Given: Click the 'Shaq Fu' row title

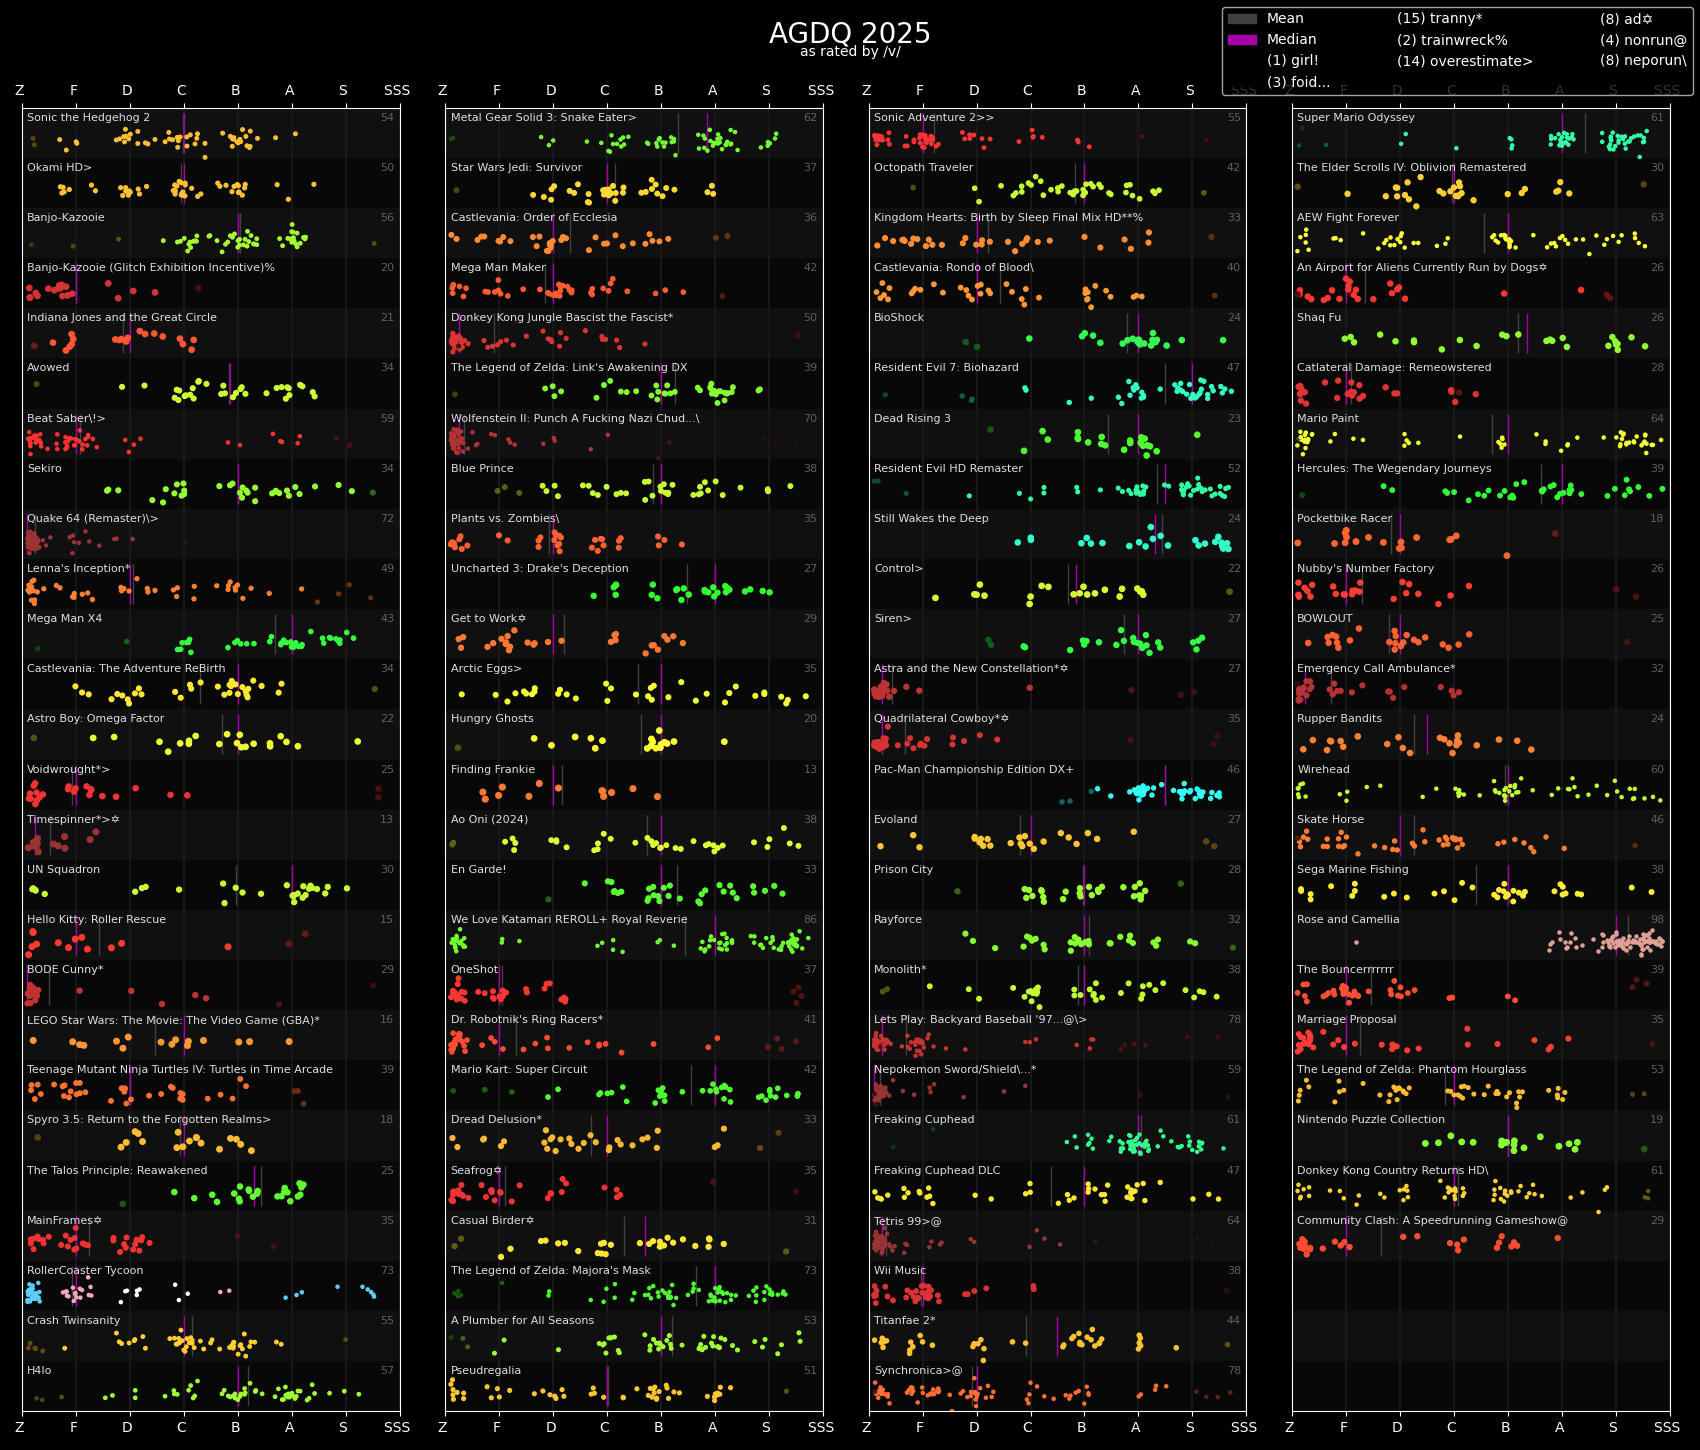Looking at the screenshot, I should point(1319,318).
